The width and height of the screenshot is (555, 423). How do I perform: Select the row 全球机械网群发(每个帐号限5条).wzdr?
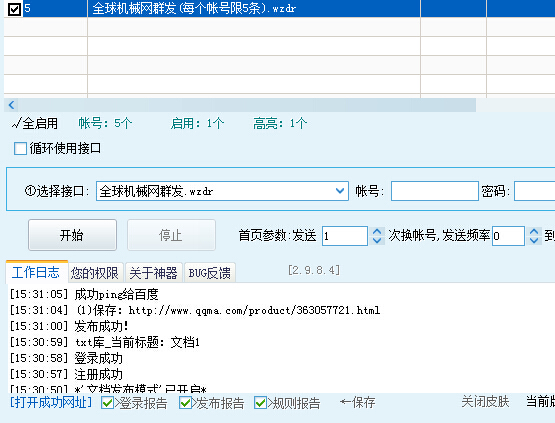coord(279,8)
